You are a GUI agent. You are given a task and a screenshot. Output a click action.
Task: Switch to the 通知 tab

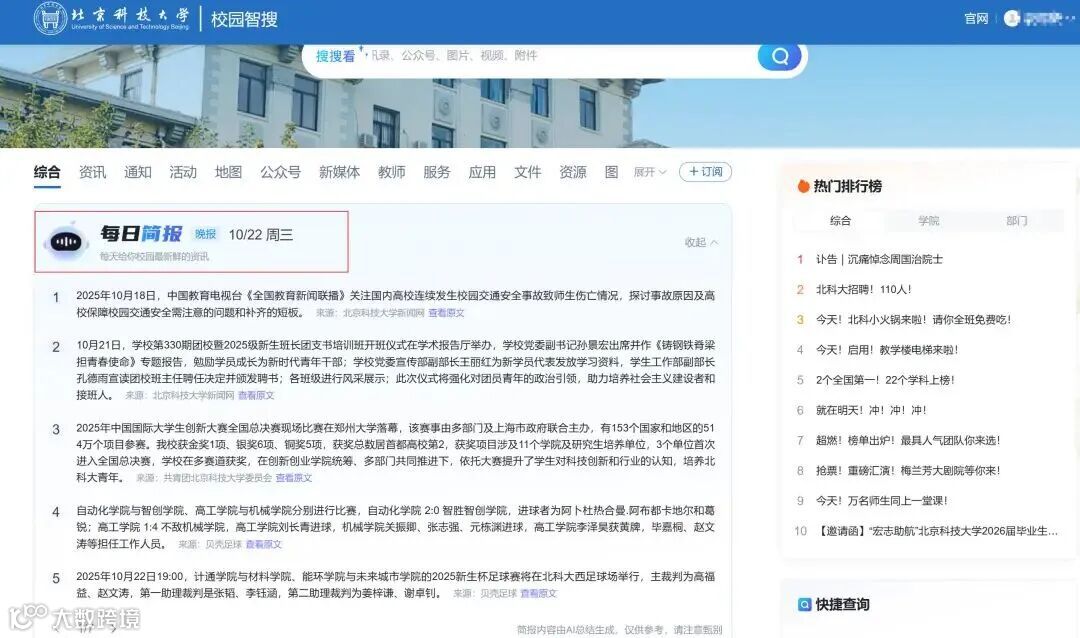138,172
